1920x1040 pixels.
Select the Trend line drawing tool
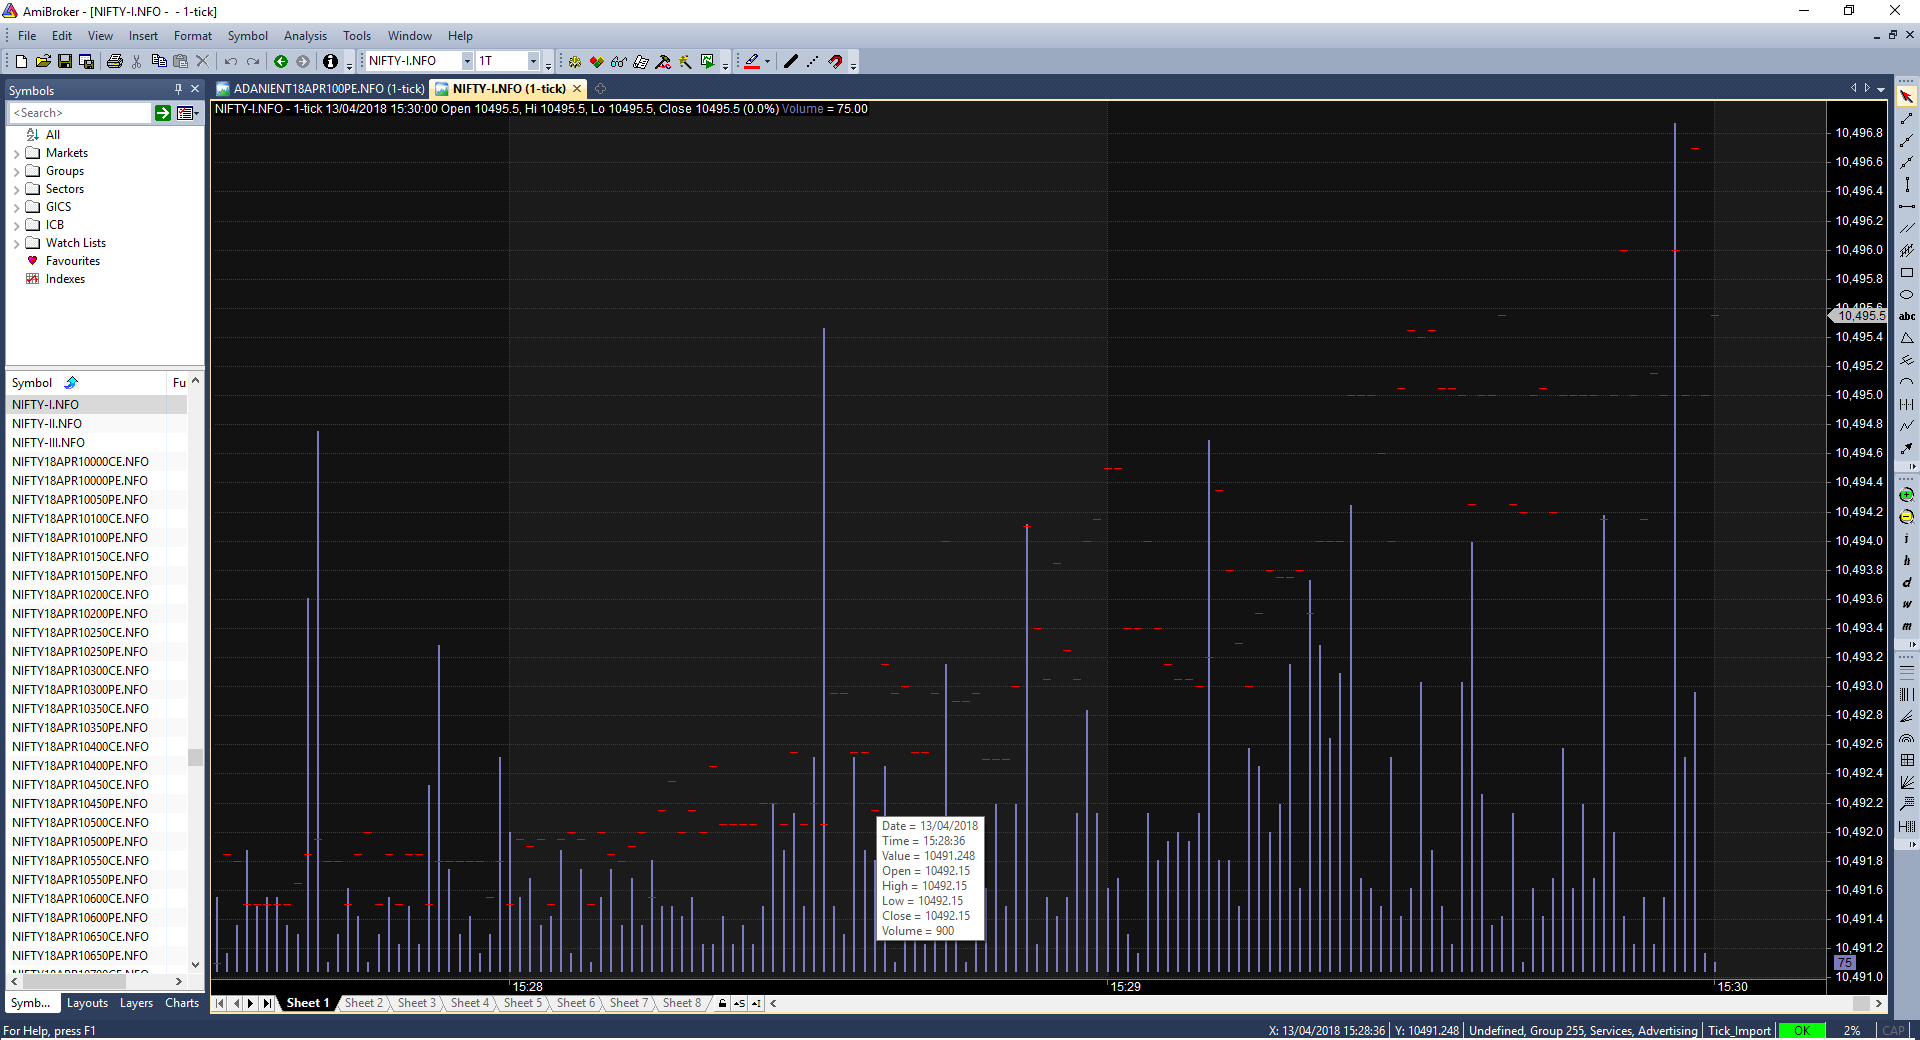tap(1907, 119)
